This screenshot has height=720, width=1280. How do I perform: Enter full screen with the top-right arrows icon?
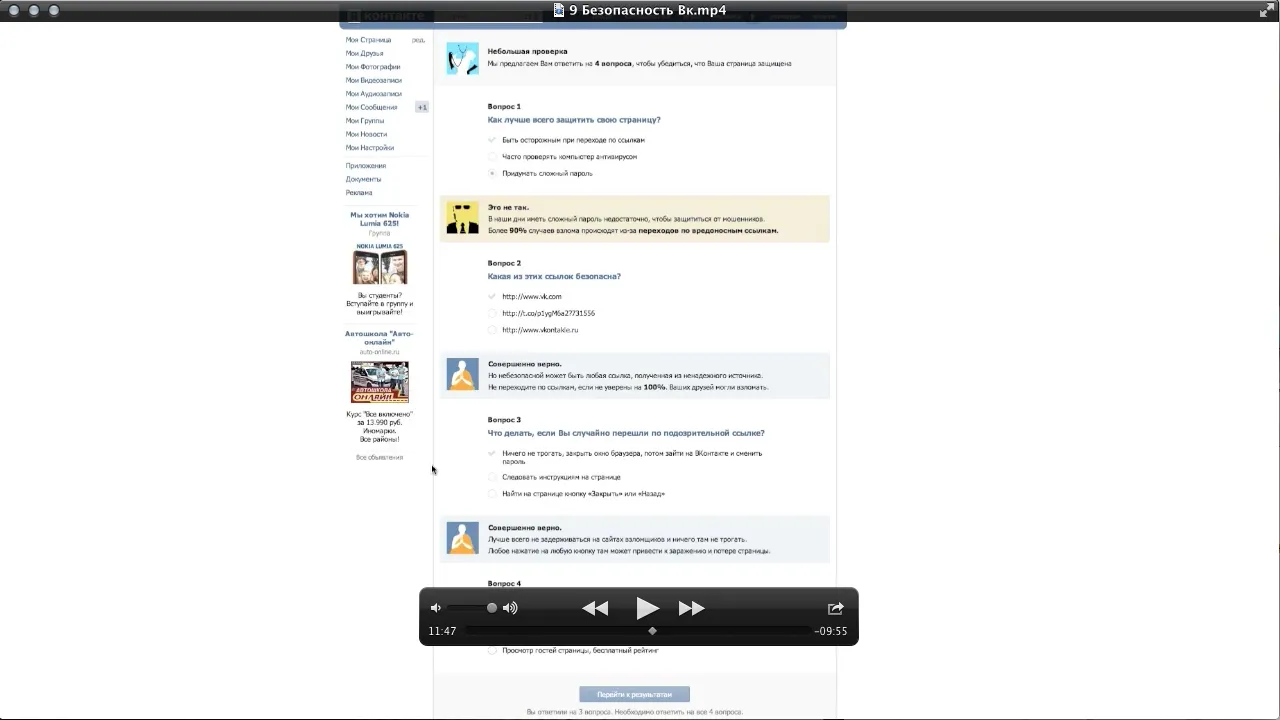(x=1266, y=10)
